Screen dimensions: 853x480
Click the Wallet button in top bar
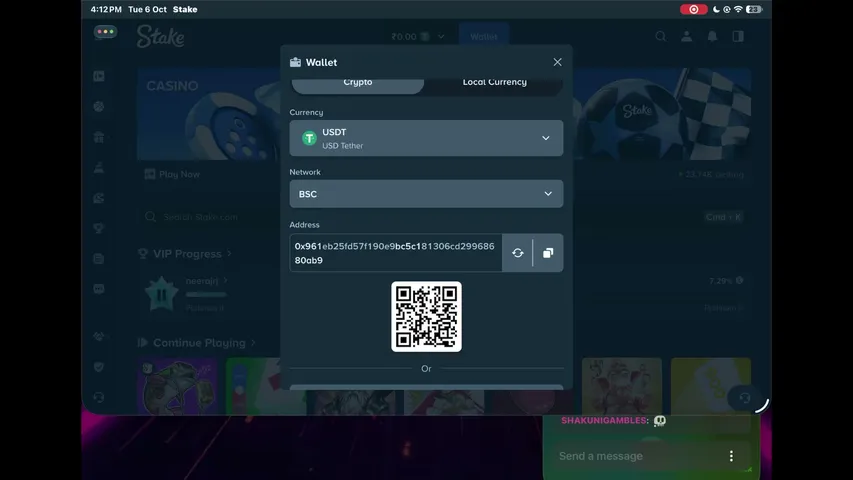point(484,36)
